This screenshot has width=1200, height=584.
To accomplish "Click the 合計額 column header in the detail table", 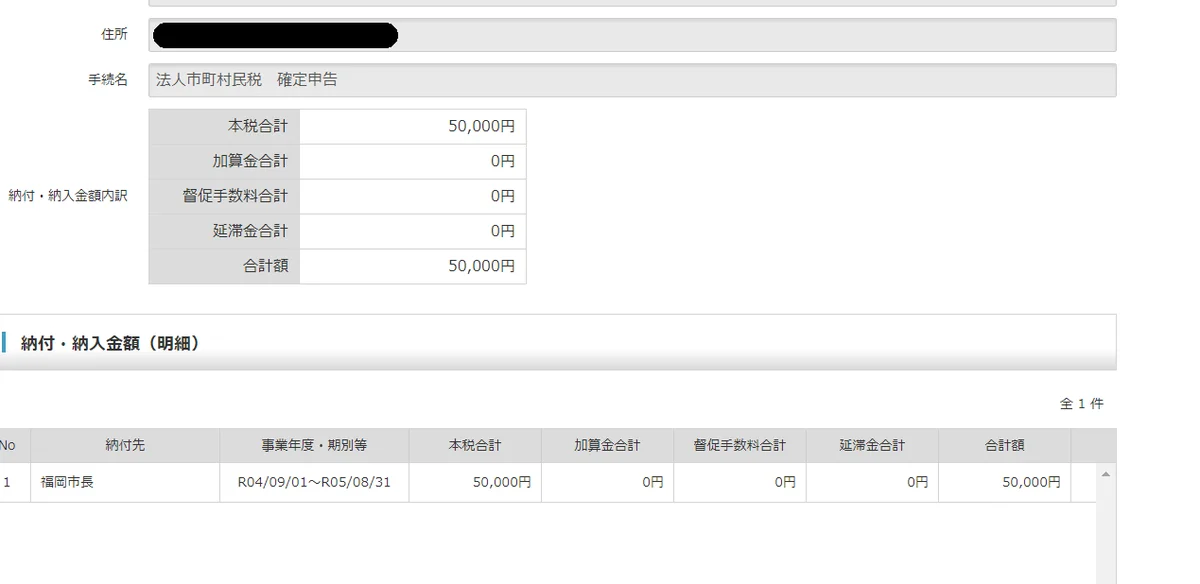I will 1005,446.
